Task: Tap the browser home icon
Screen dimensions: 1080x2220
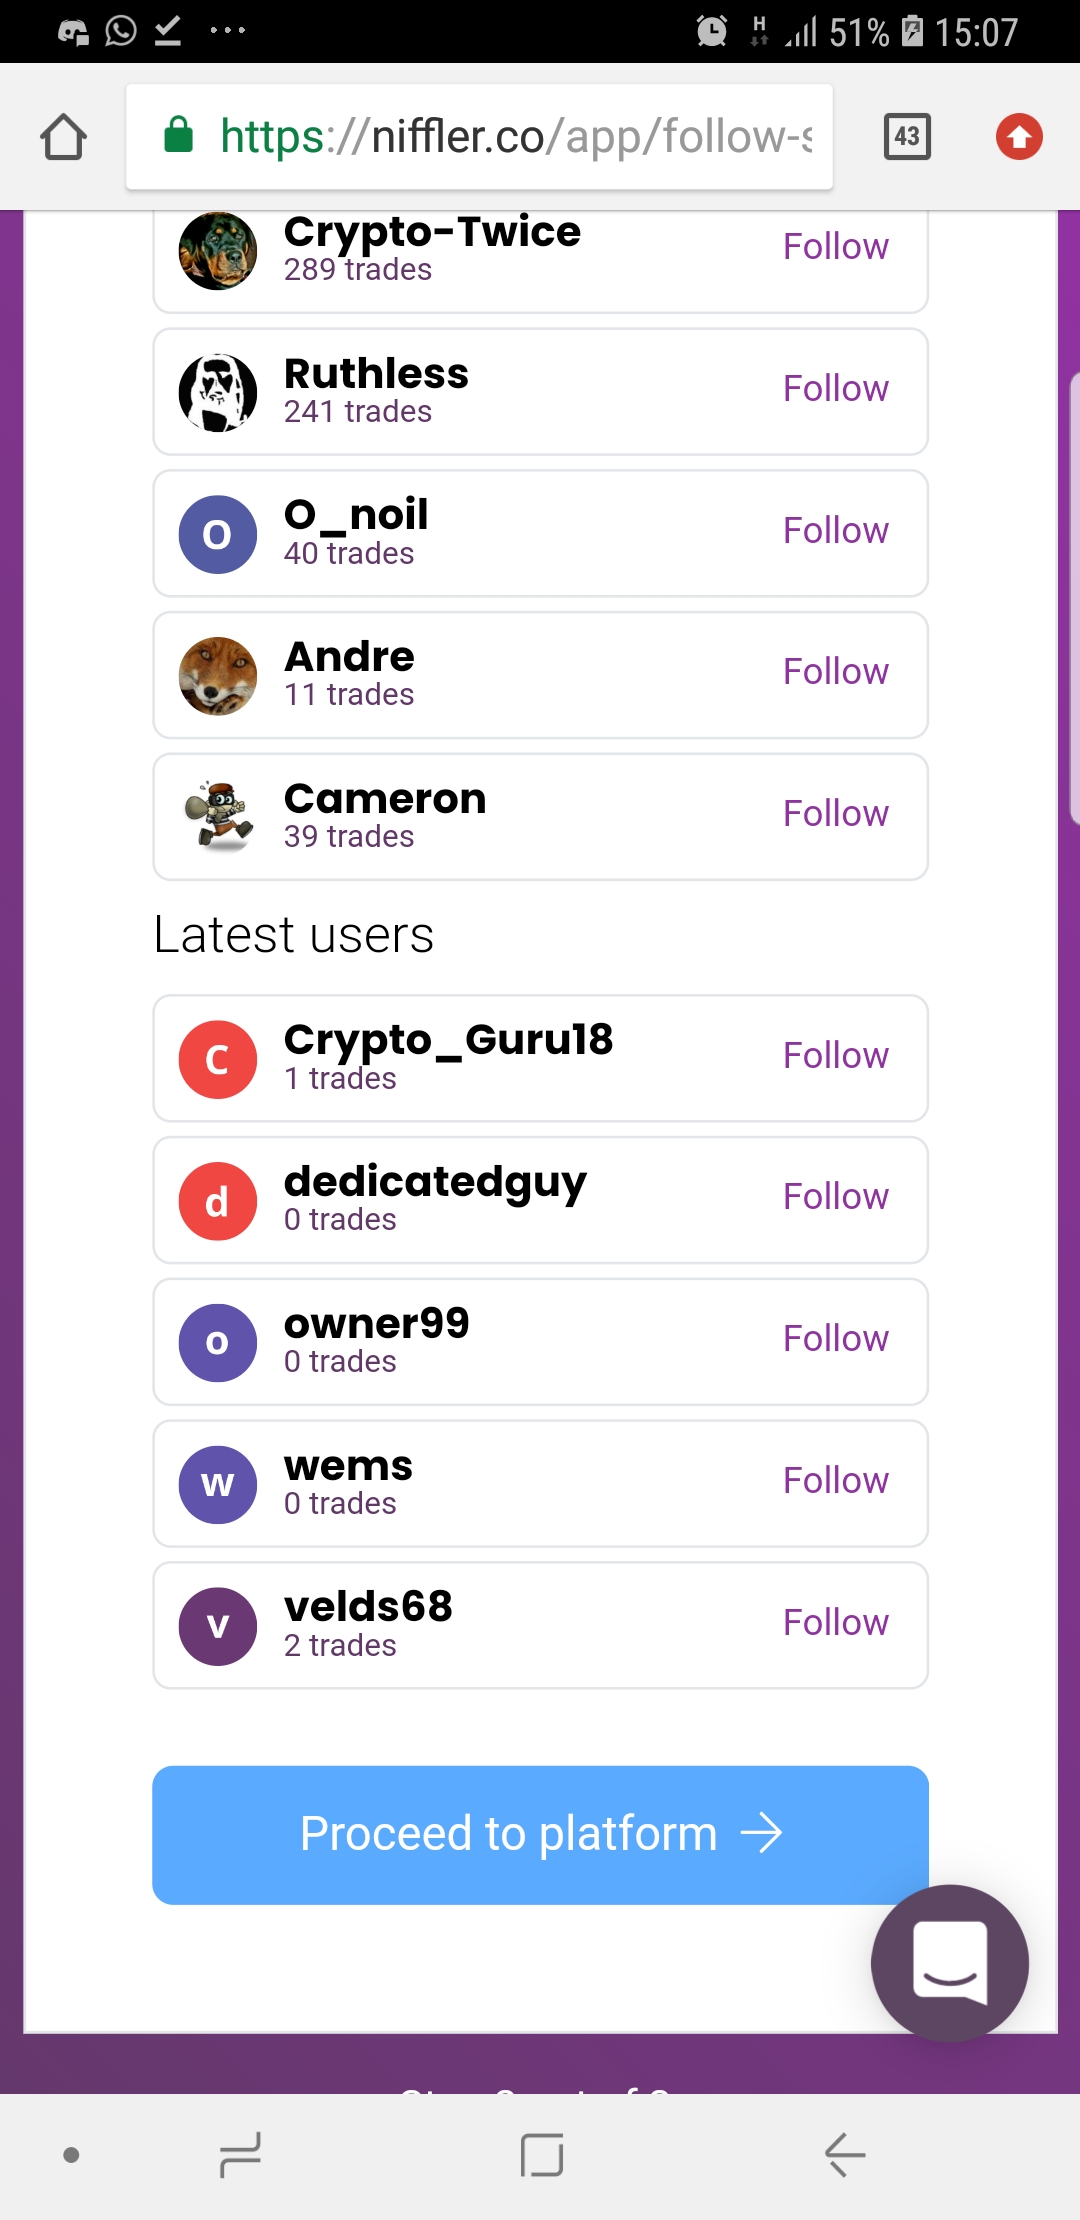Action: coord(64,137)
